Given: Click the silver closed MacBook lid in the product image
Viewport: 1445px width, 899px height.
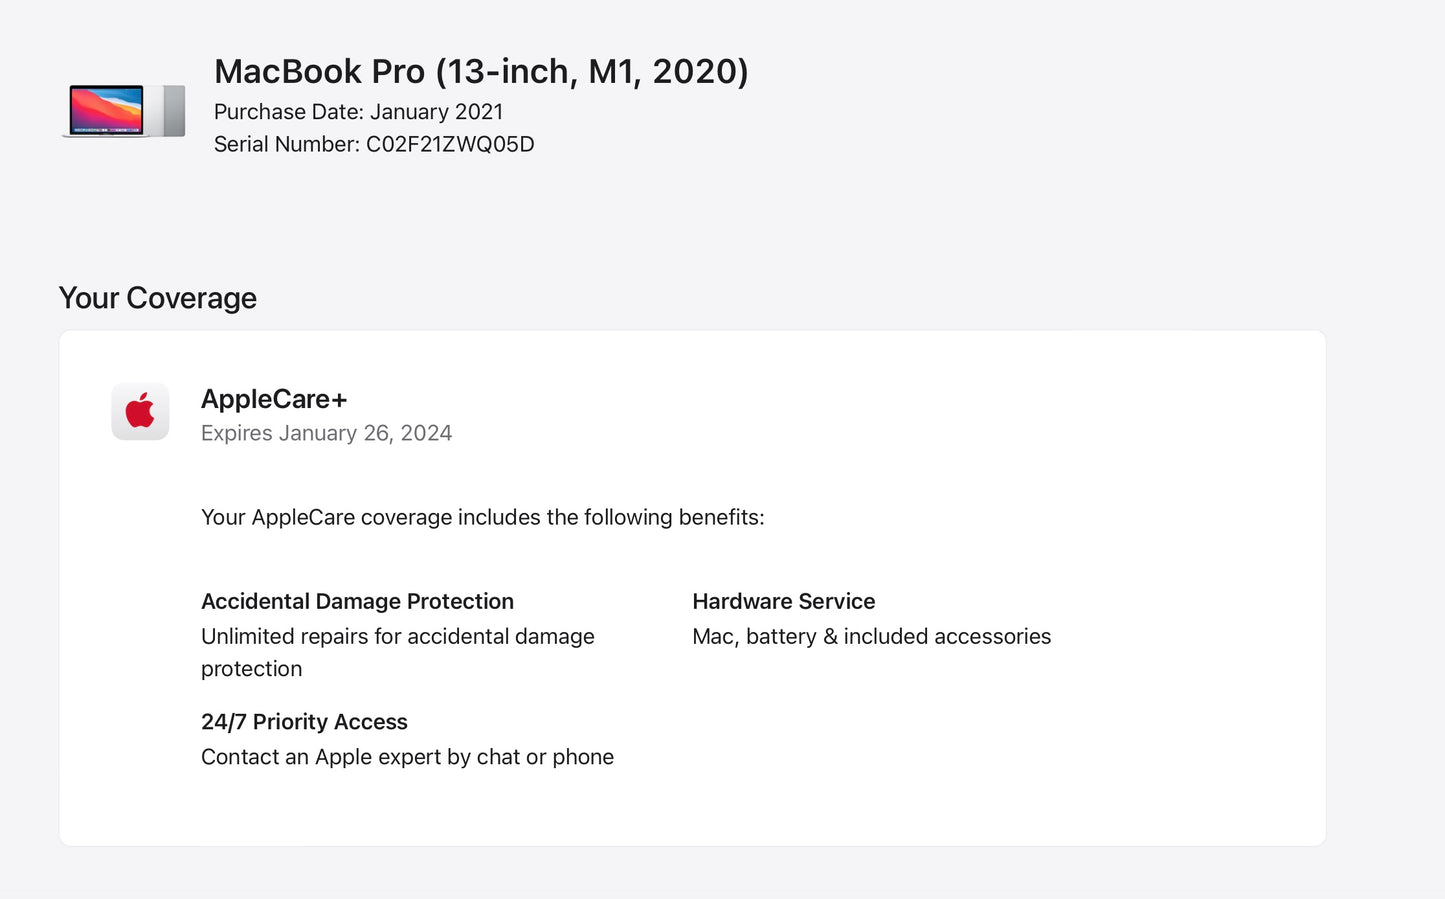Looking at the screenshot, I should click(x=173, y=110).
